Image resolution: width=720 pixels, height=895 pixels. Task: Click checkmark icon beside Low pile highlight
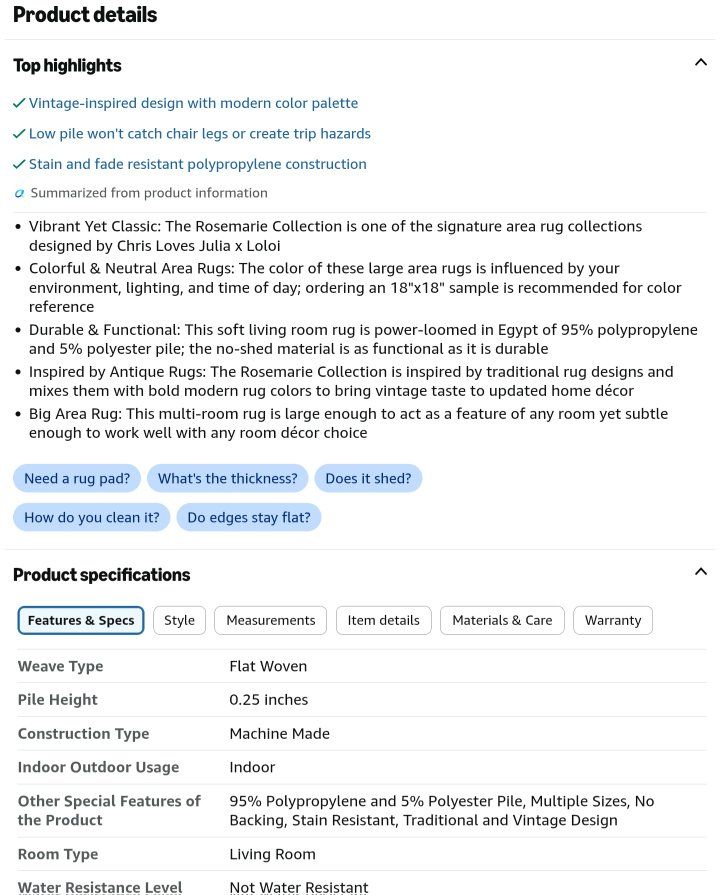point(19,134)
